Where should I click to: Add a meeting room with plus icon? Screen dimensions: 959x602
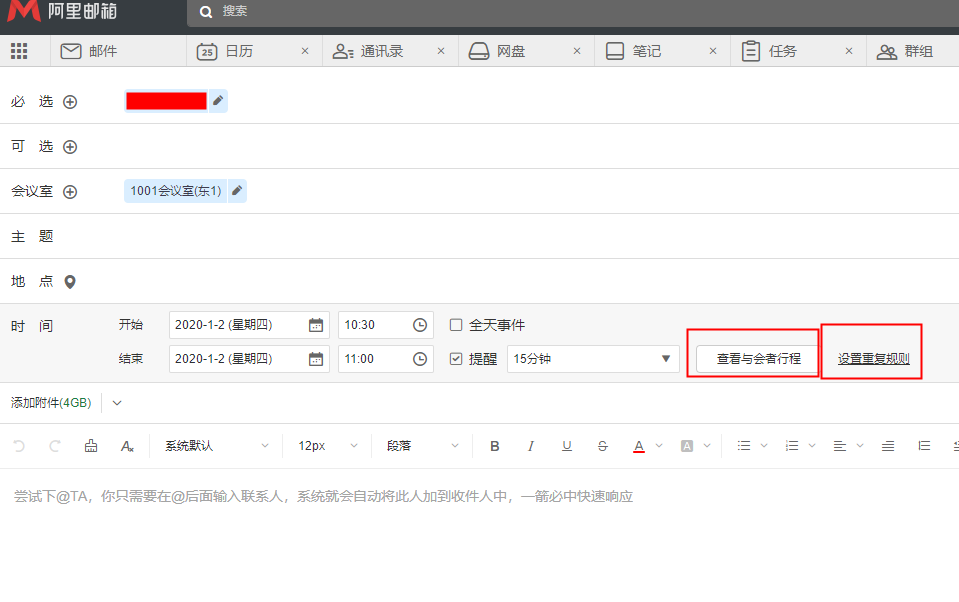pyautogui.click(x=70, y=192)
